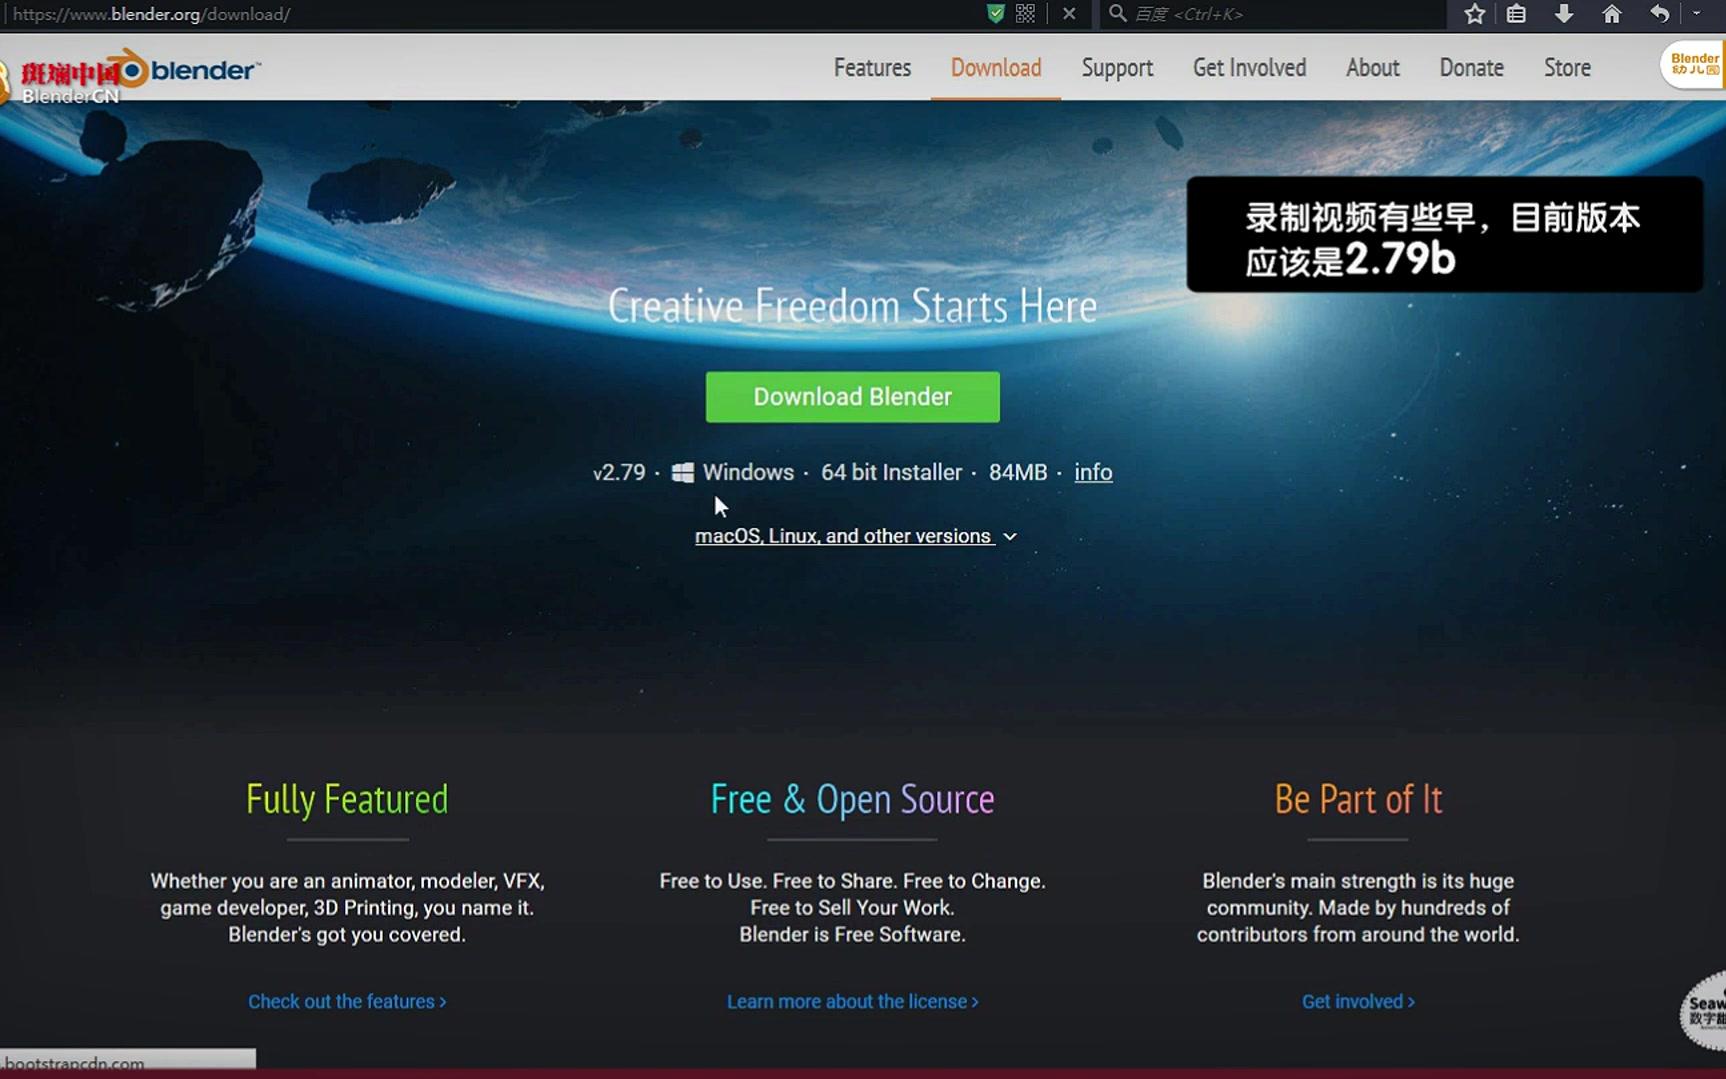Open the Get Involved menu item
1726x1079 pixels.
coord(1249,68)
